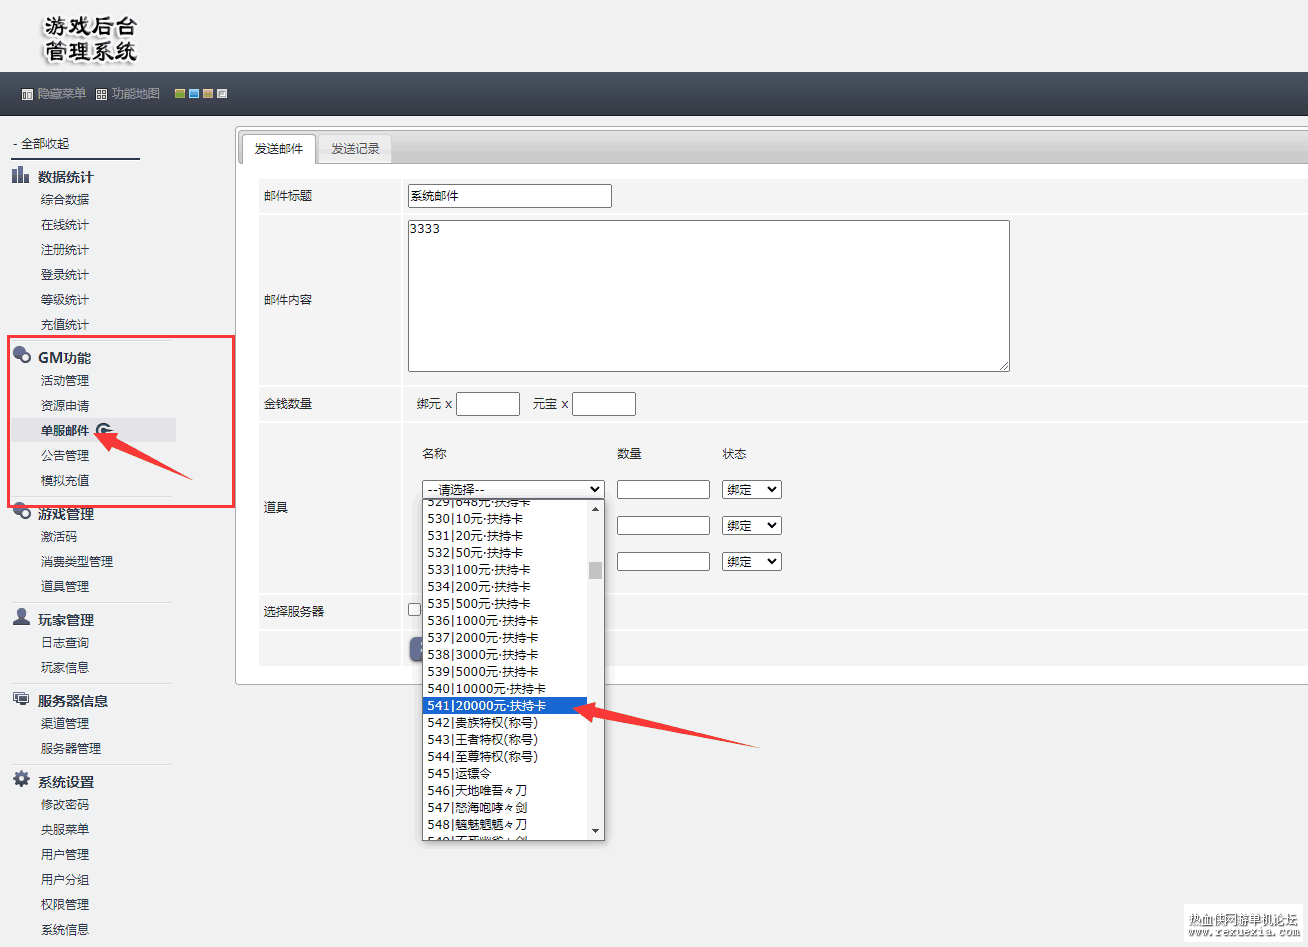The image size is (1308, 947).
Task: Switch to the 发送邮件 tab
Action: point(279,149)
